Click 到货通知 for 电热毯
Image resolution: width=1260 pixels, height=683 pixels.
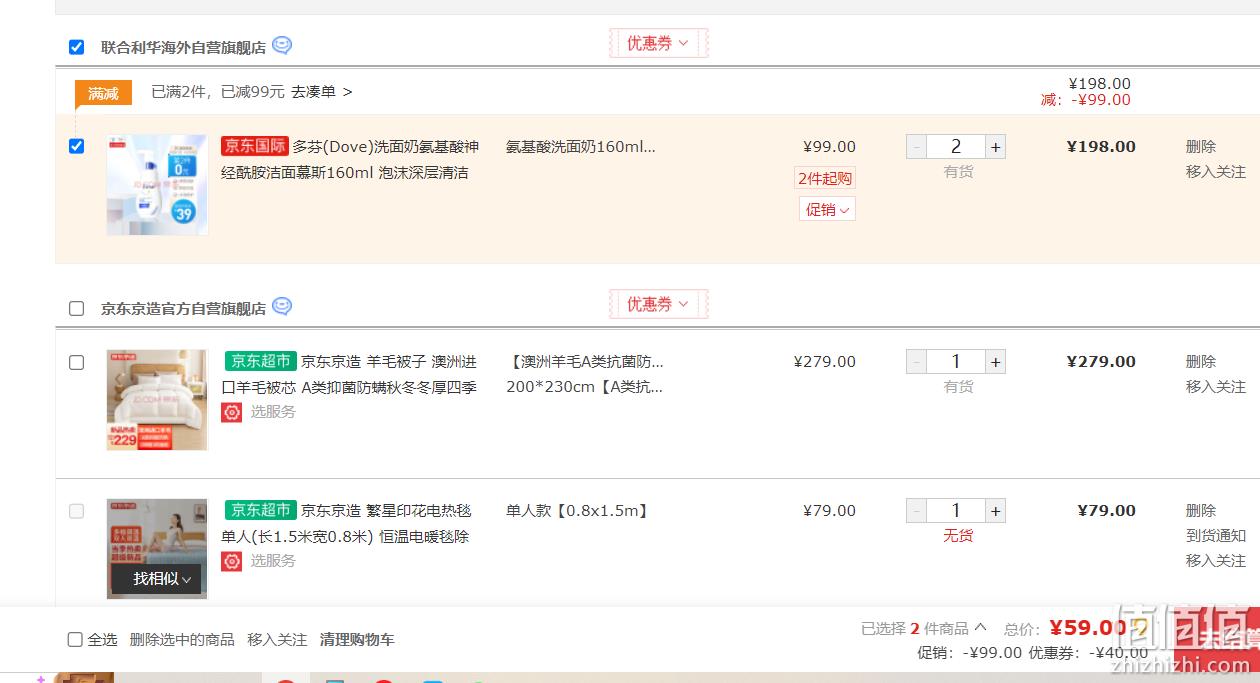point(1216,536)
